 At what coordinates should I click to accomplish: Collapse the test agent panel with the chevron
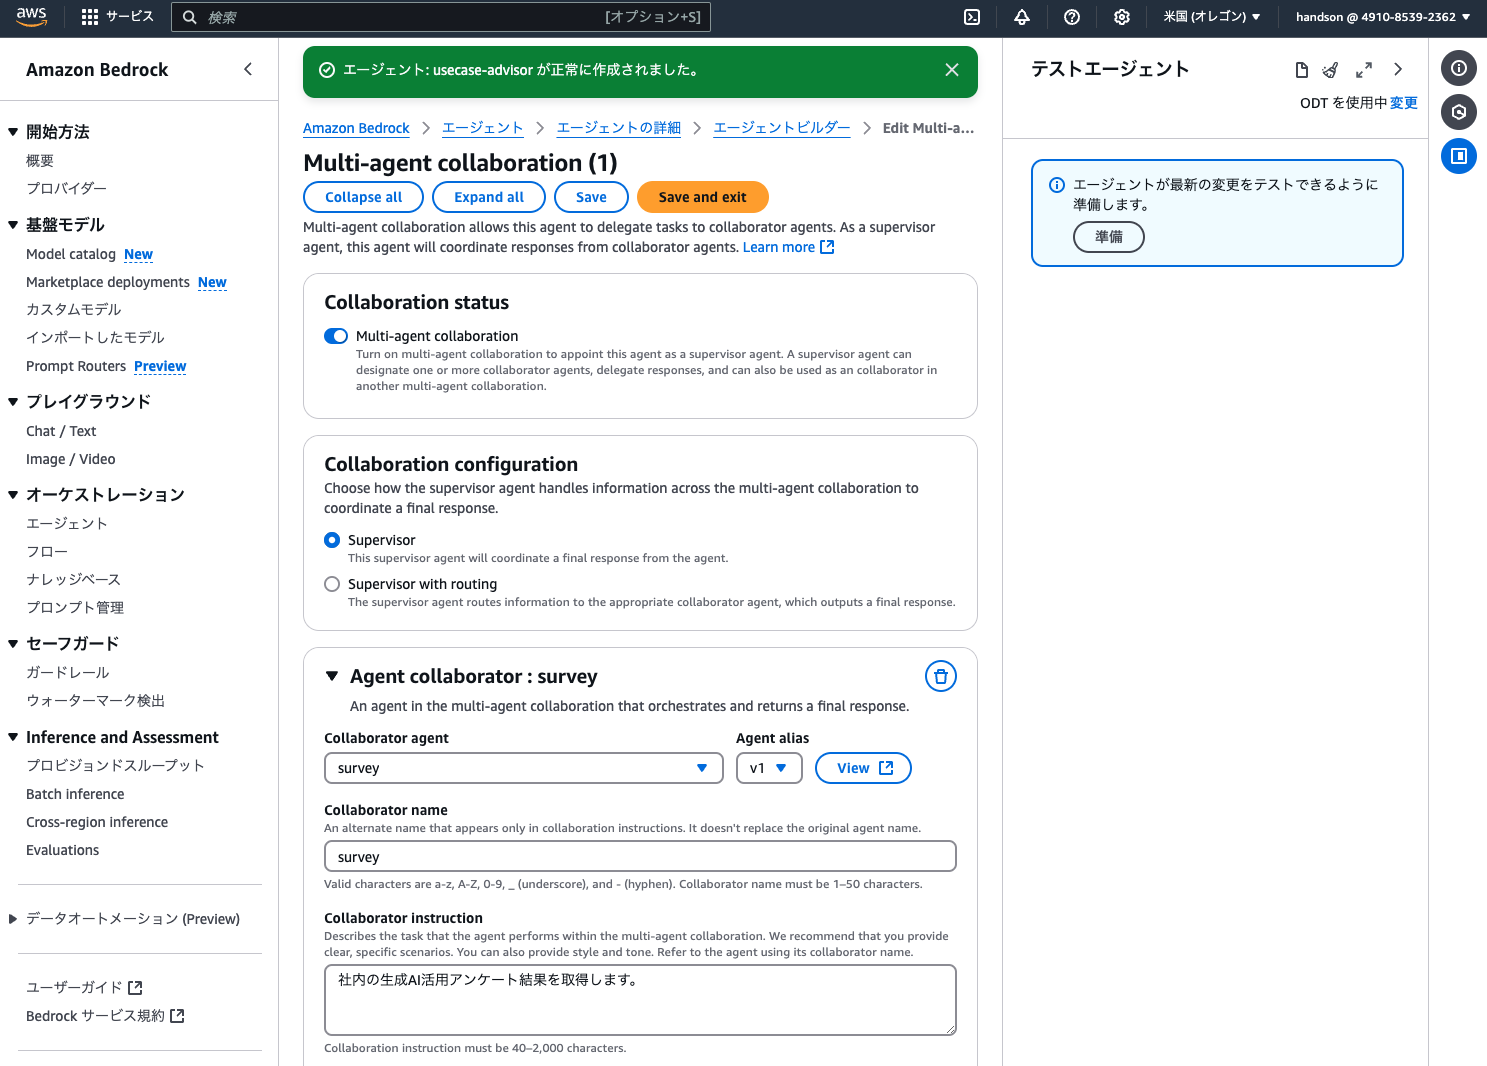1398,70
